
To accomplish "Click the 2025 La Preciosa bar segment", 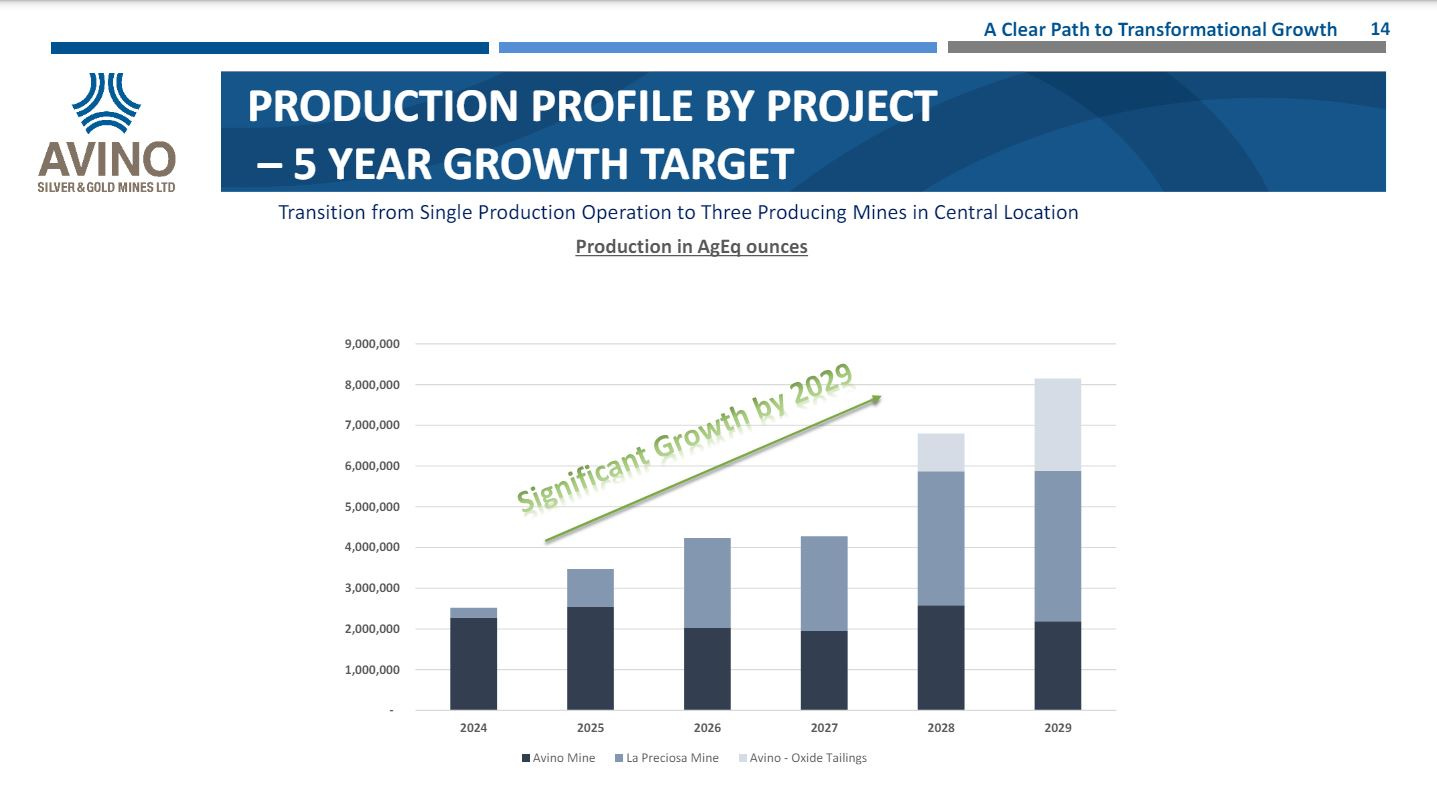I will coord(590,588).
